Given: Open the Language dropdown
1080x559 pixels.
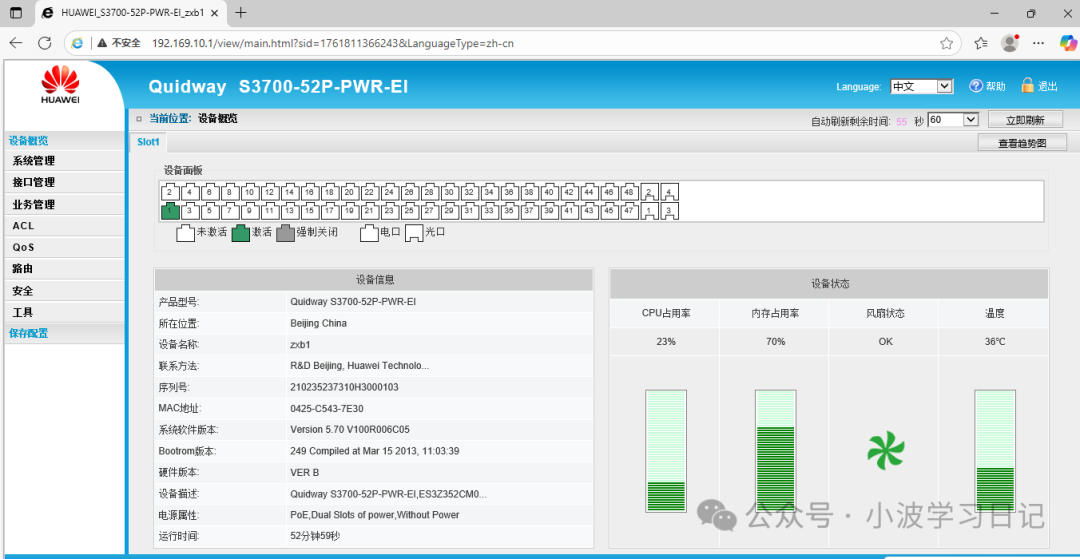Looking at the screenshot, I should point(921,87).
